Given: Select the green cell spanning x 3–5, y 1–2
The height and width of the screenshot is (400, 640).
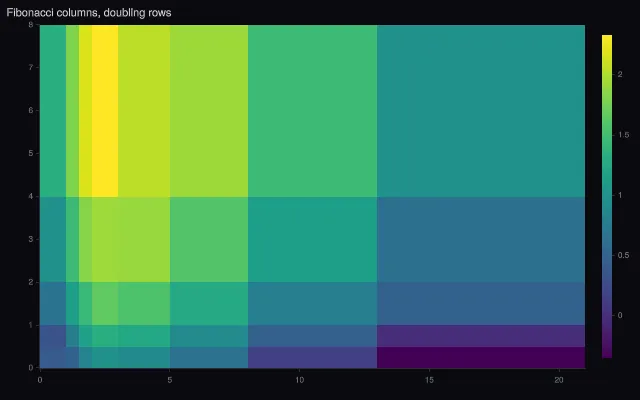Looking at the screenshot, I should point(144,304).
